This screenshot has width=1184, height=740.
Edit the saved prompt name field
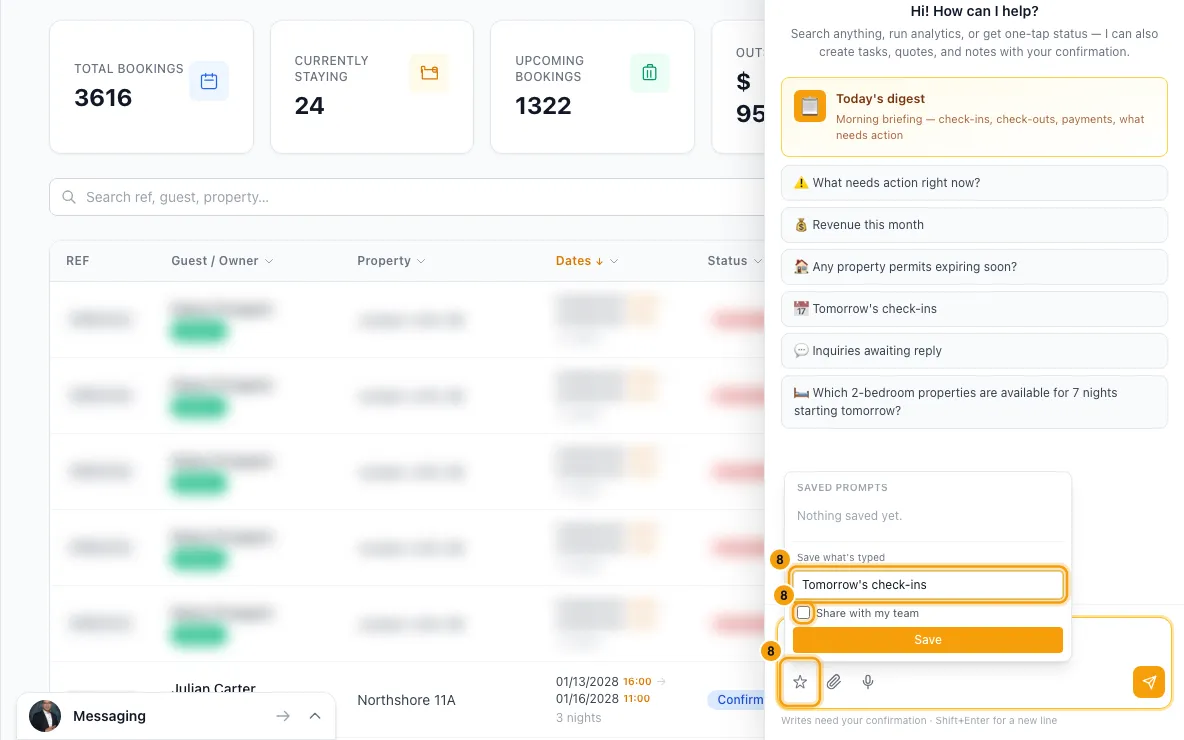[x=929, y=584]
